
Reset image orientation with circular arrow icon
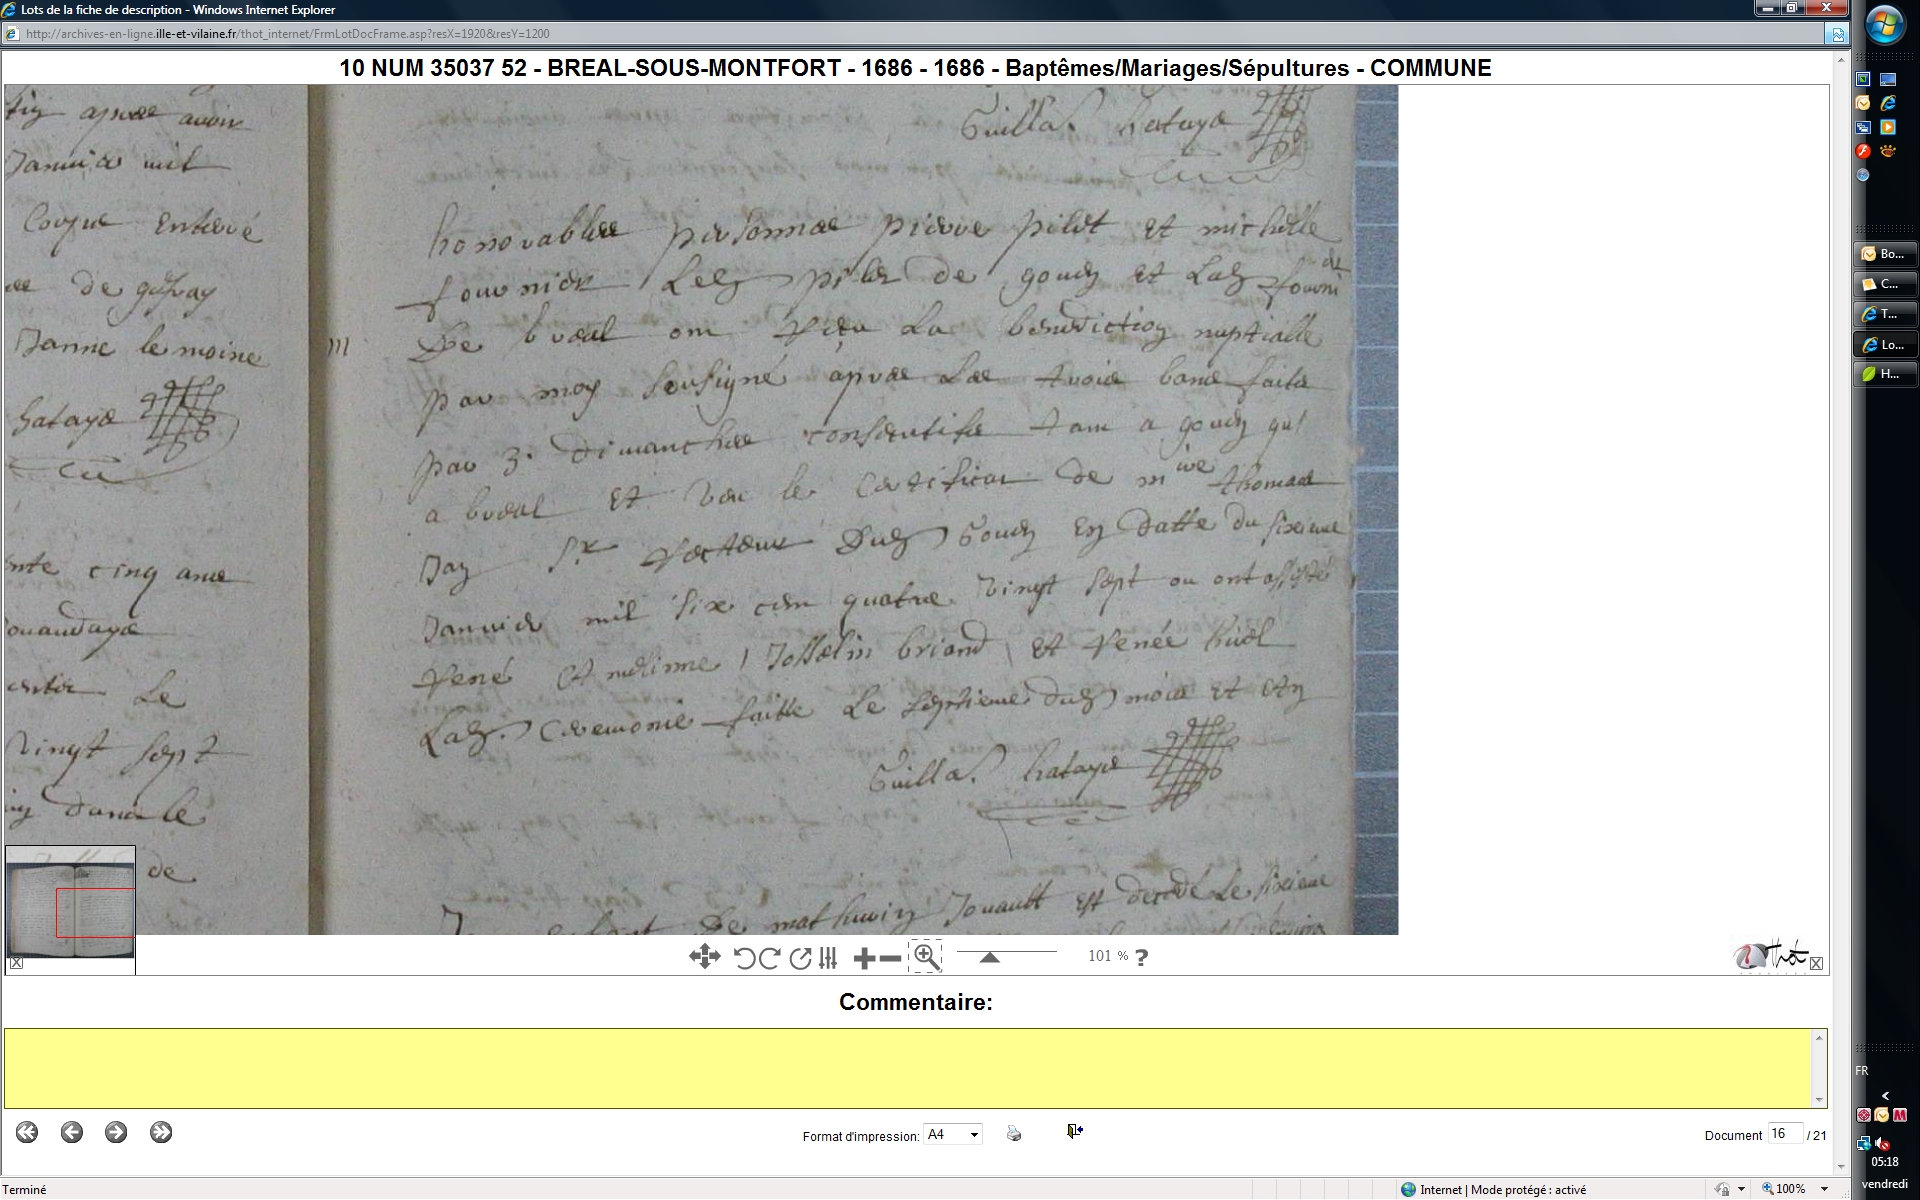[800, 958]
